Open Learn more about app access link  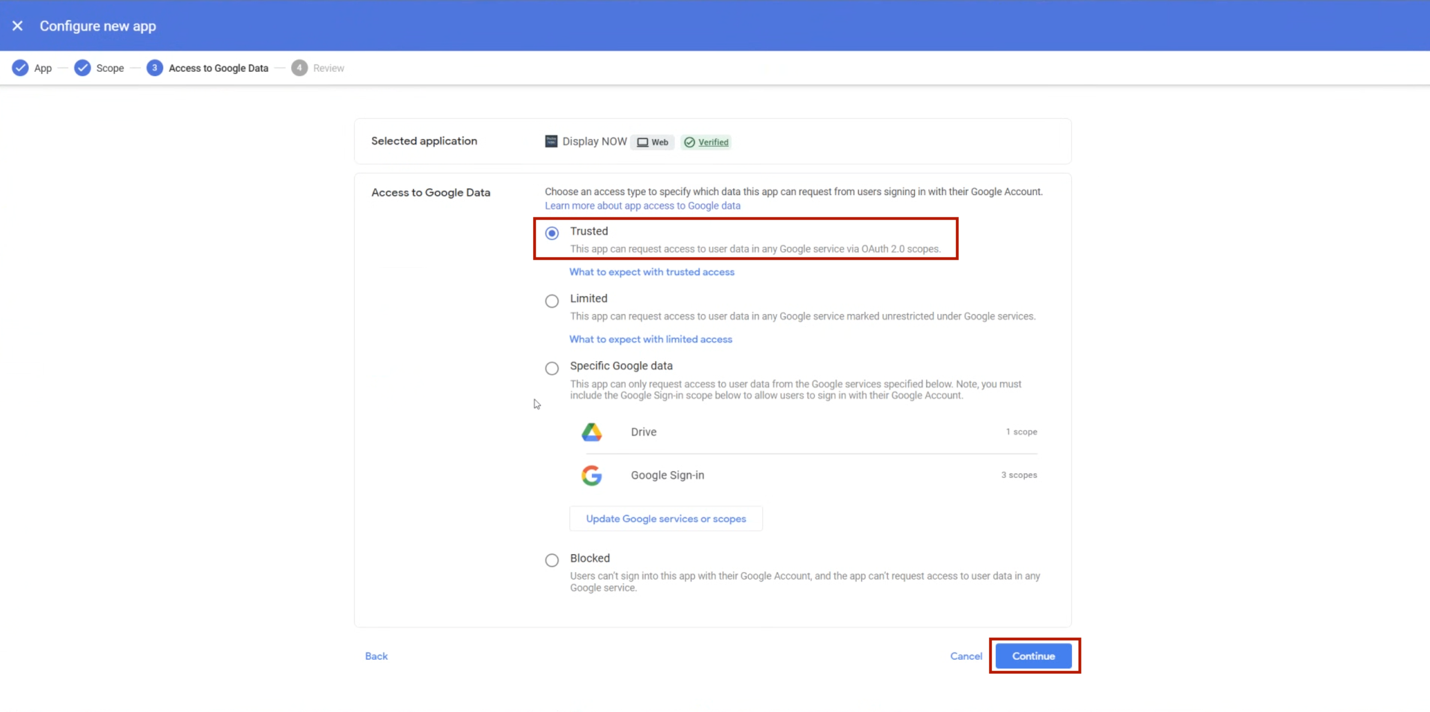(x=643, y=206)
